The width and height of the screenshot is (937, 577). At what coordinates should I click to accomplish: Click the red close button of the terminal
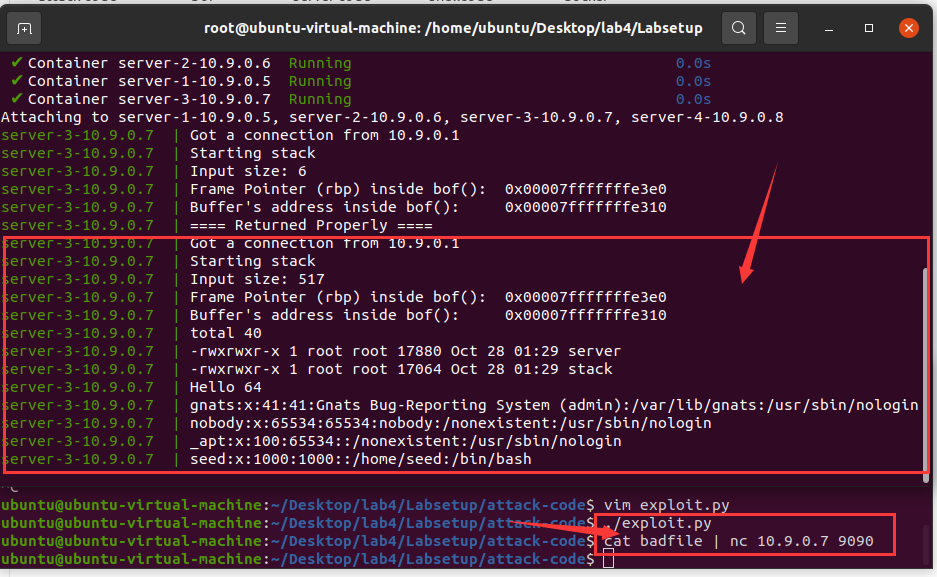coord(908,28)
